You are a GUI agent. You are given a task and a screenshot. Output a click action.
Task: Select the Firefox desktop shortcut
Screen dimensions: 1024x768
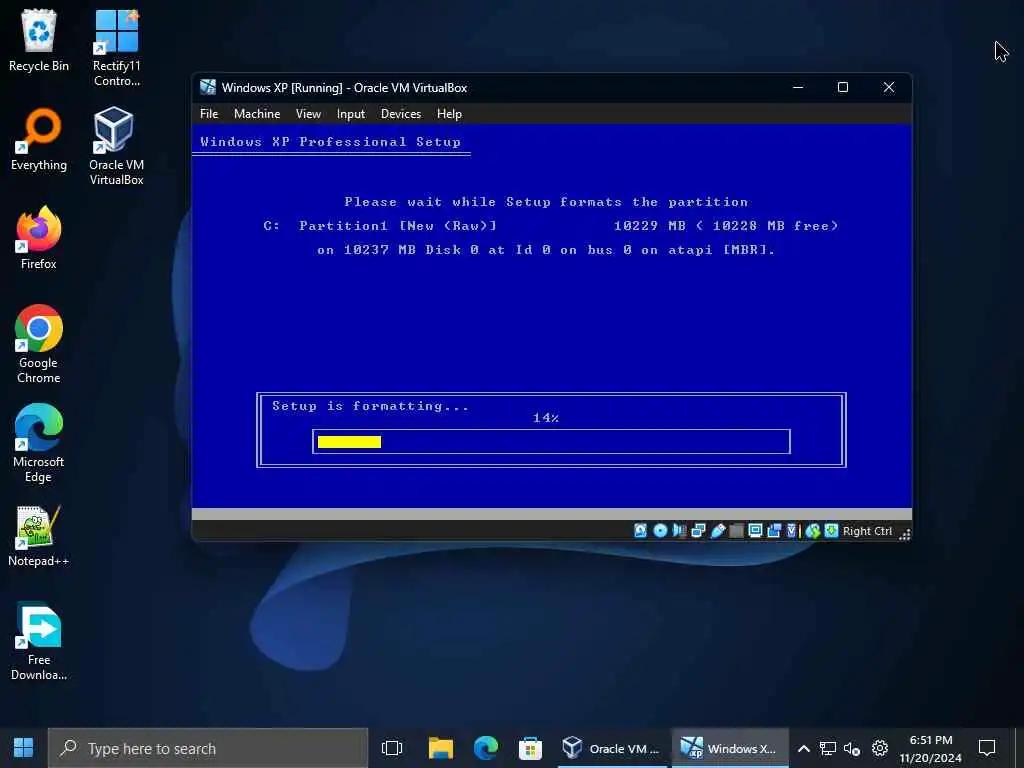click(x=39, y=238)
